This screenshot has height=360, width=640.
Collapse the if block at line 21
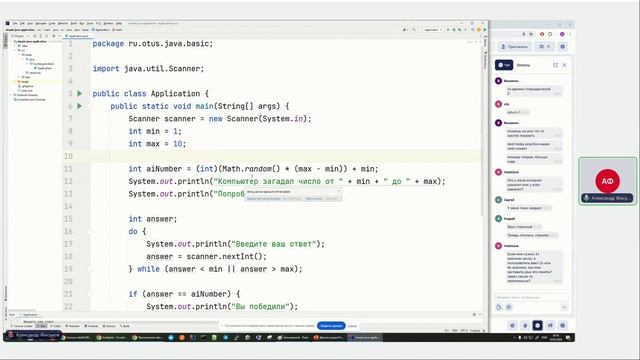click(x=90, y=294)
